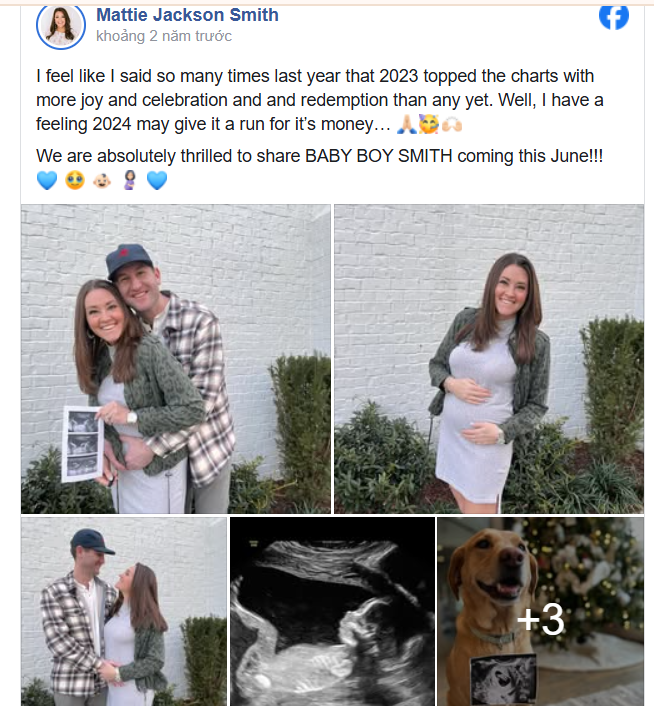Click the 'khoảng 2 năm trước' timestamp
The width and height of the screenshot is (654, 706).
point(163,36)
